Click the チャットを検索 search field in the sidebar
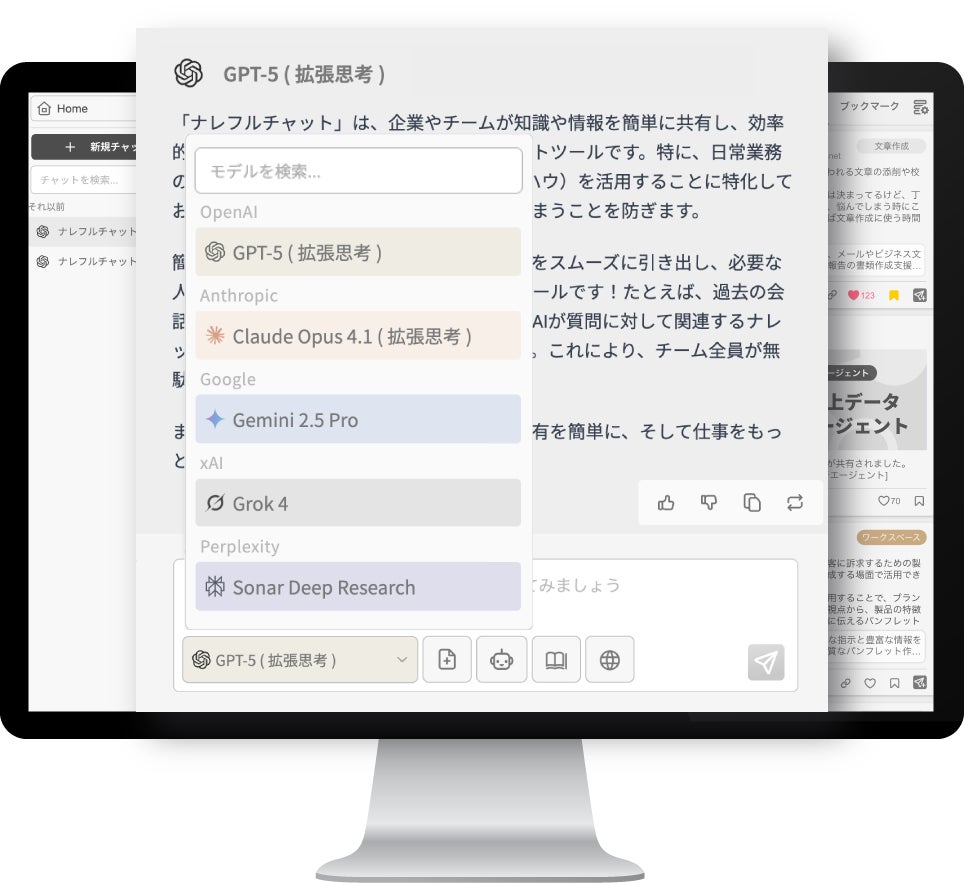The height and width of the screenshot is (883, 964). tap(84, 180)
